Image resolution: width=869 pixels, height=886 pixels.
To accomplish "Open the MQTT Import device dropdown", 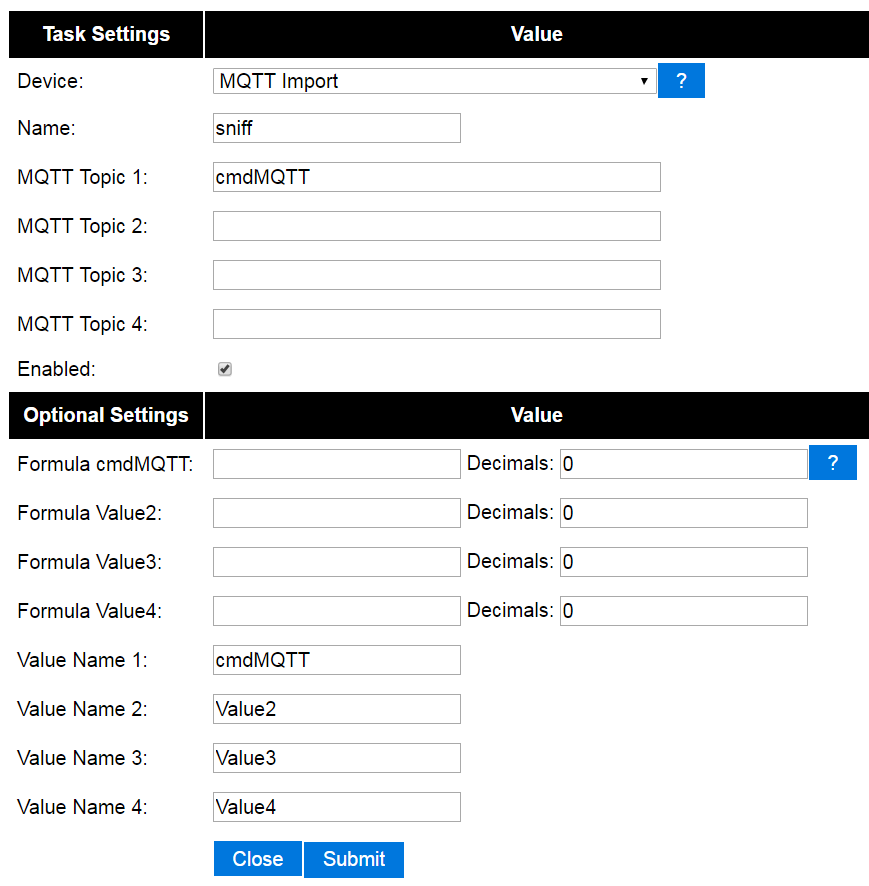I will click(434, 81).
